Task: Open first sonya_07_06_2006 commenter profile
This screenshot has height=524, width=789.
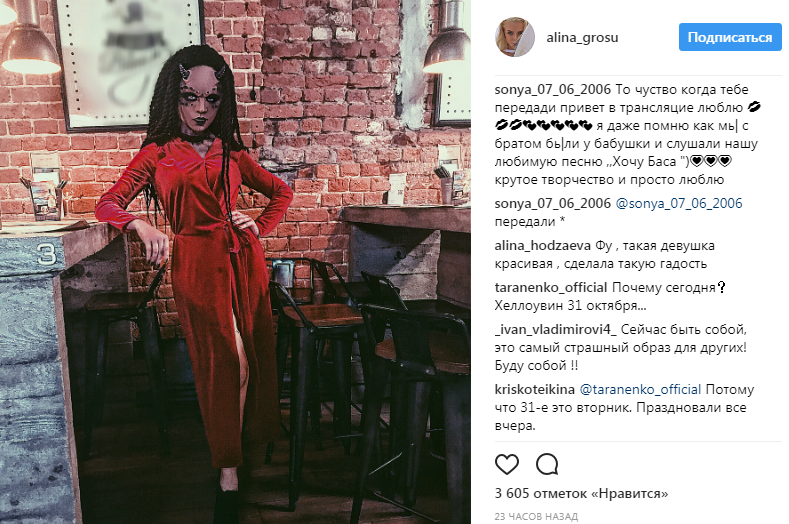Action: (553, 90)
